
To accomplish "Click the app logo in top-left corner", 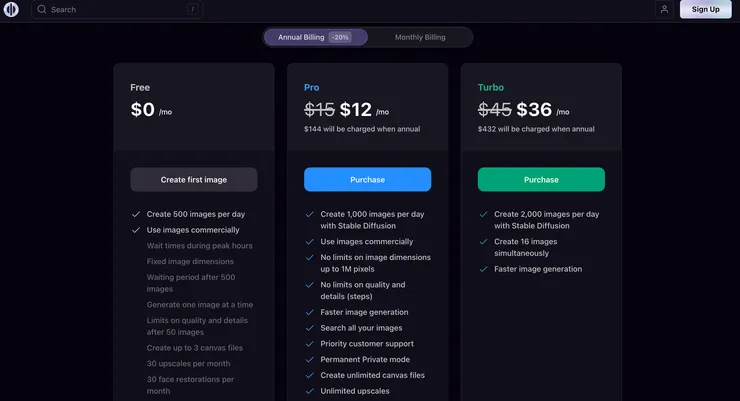I will 12,10.
